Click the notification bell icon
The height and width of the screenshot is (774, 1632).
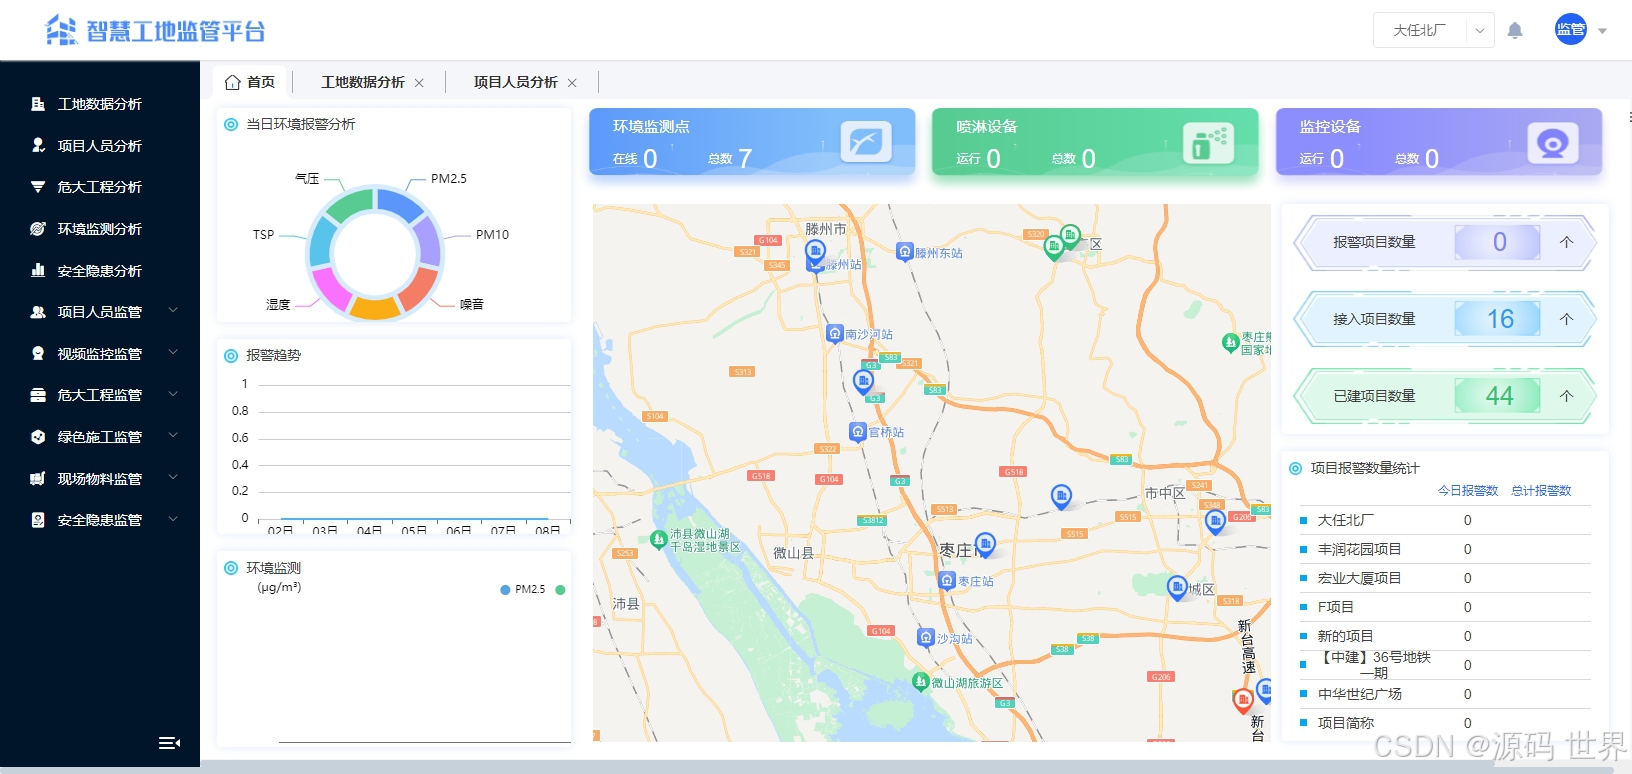pos(1515,30)
